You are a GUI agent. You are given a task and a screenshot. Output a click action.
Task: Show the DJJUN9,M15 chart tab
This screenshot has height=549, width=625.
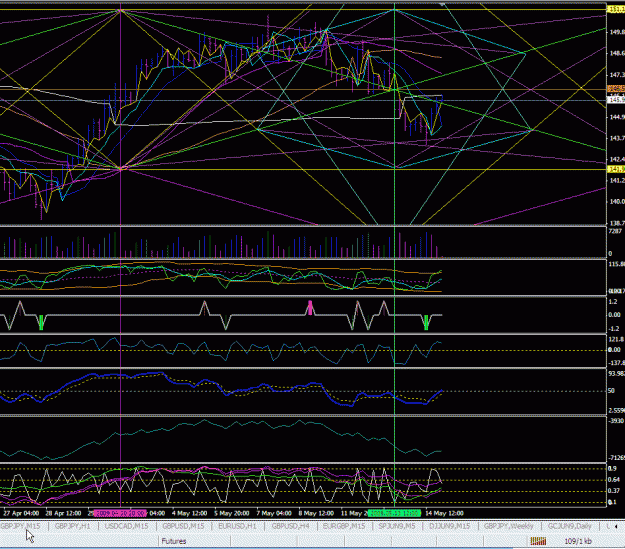[449, 526]
